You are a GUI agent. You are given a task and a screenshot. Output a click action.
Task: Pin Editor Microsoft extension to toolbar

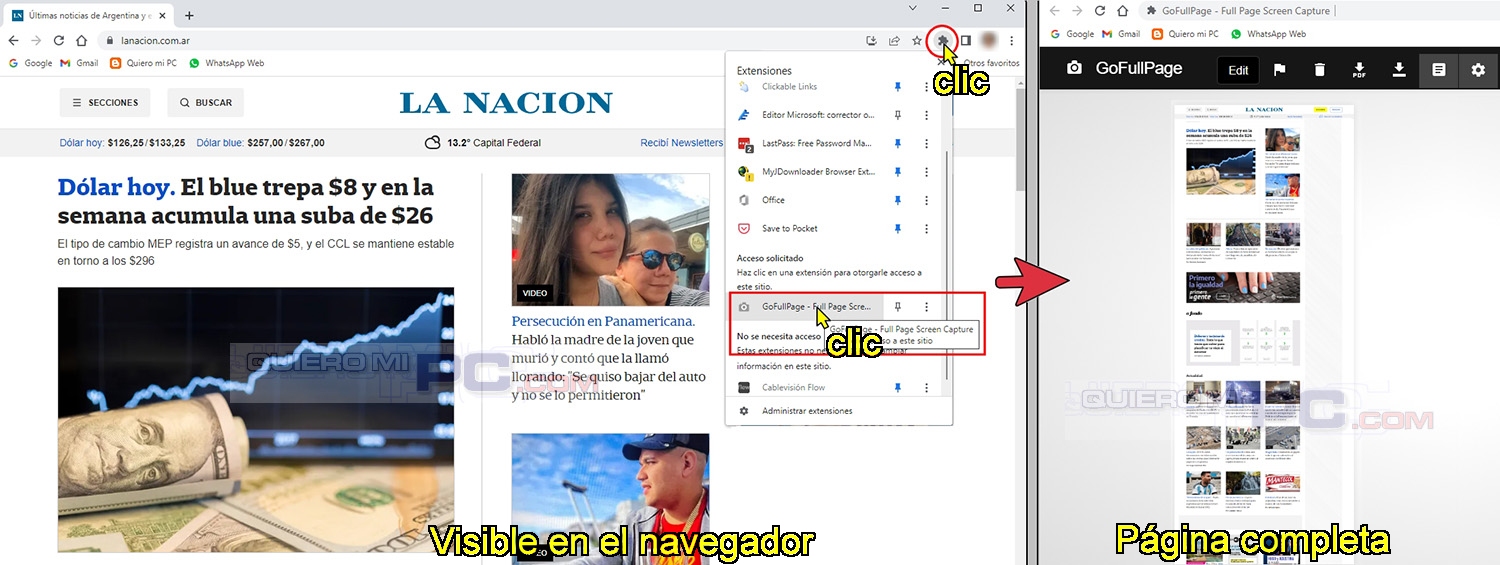[x=897, y=115]
